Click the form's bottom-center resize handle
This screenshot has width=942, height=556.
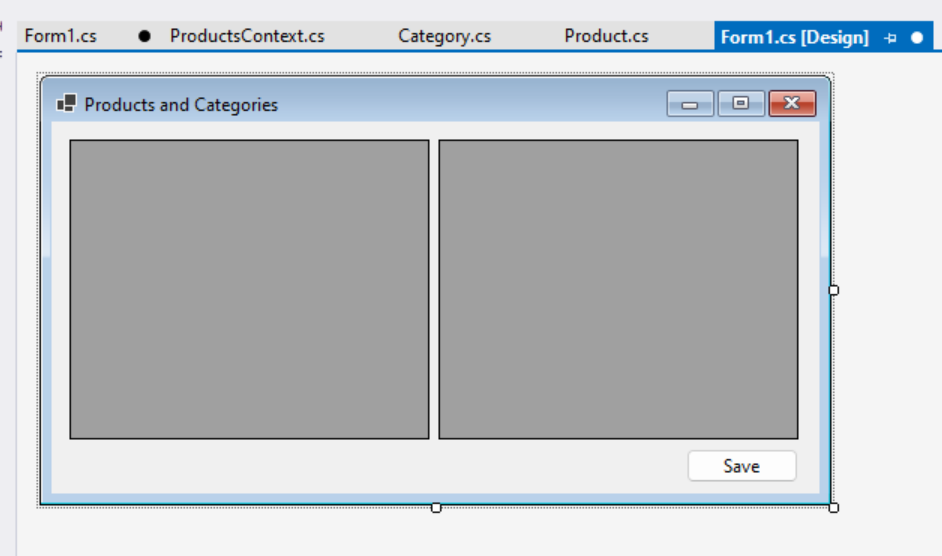(x=436, y=508)
